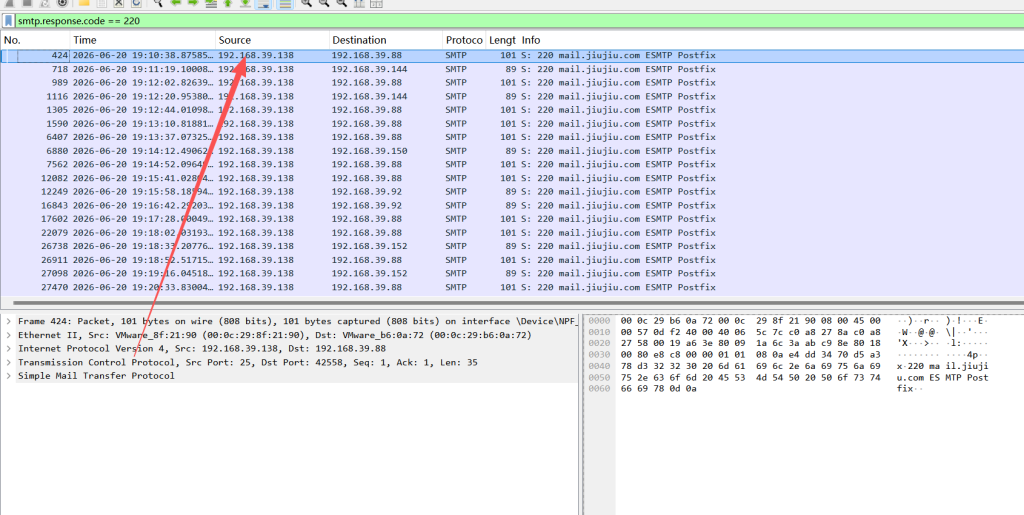Select packet number 718 row
The width and height of the screenshot is (1024, 515).
pyautogui.click(x=512, y=69)
